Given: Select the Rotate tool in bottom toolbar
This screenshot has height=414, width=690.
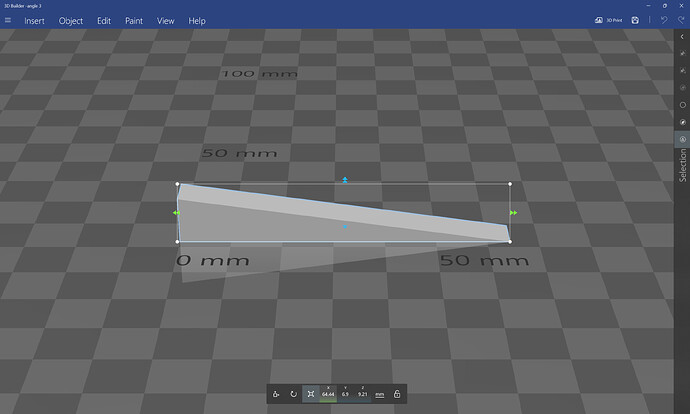Looking at the screenshot, I should point(294,394).
